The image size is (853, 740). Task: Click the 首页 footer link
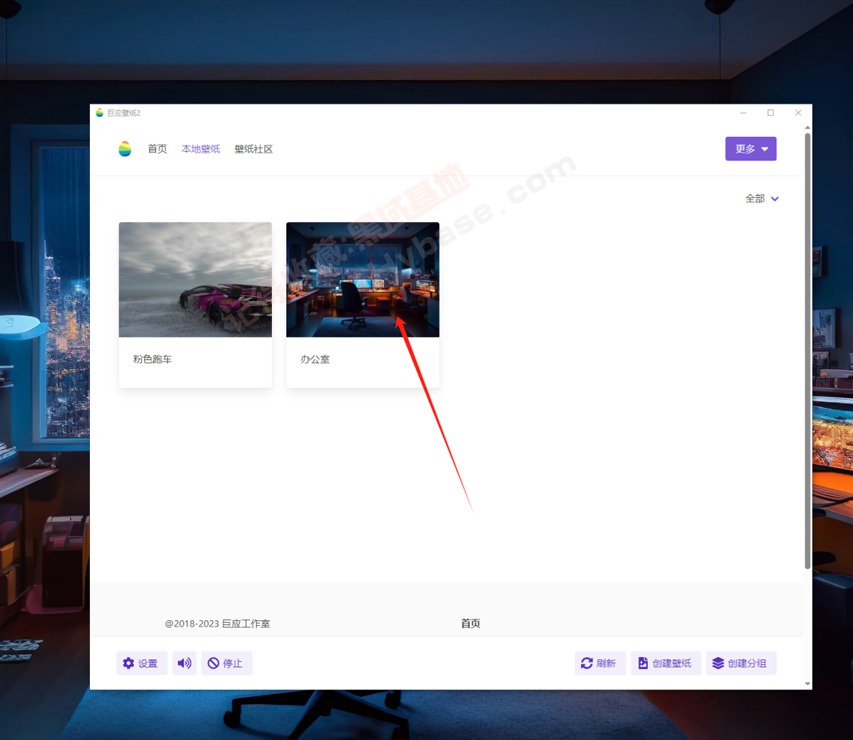471,624
